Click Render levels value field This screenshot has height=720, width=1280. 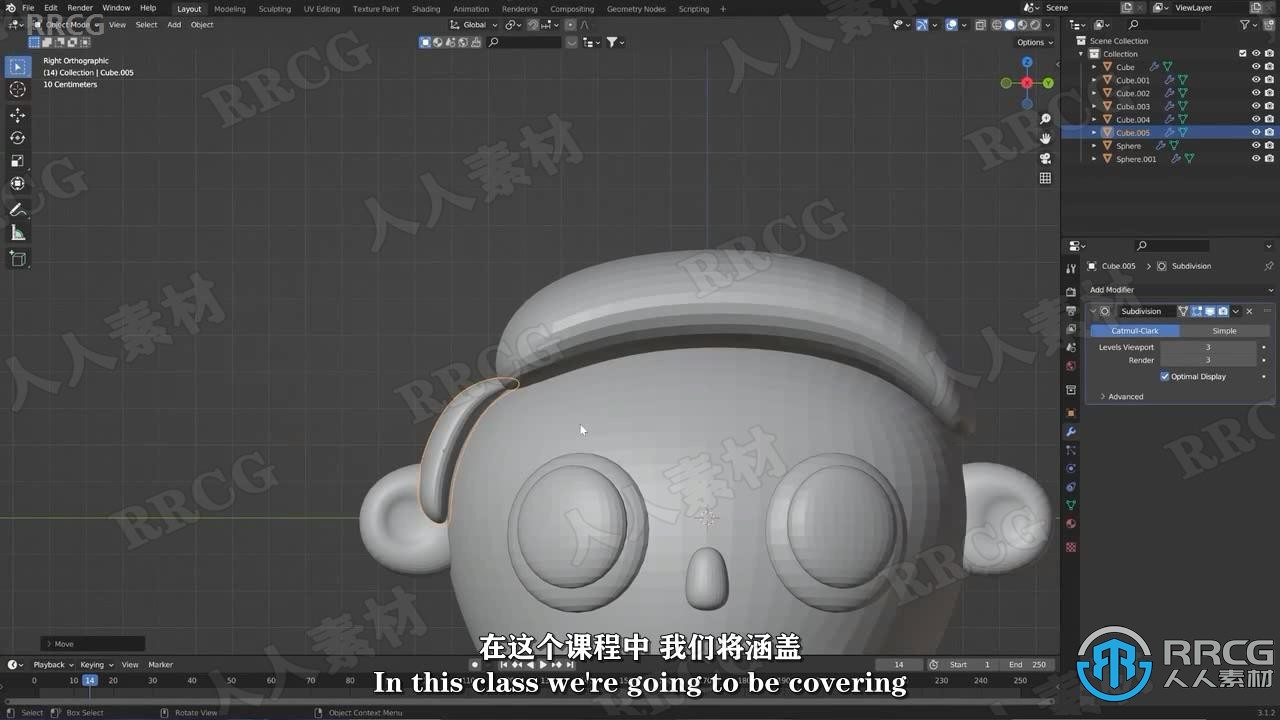(1208, 360)
